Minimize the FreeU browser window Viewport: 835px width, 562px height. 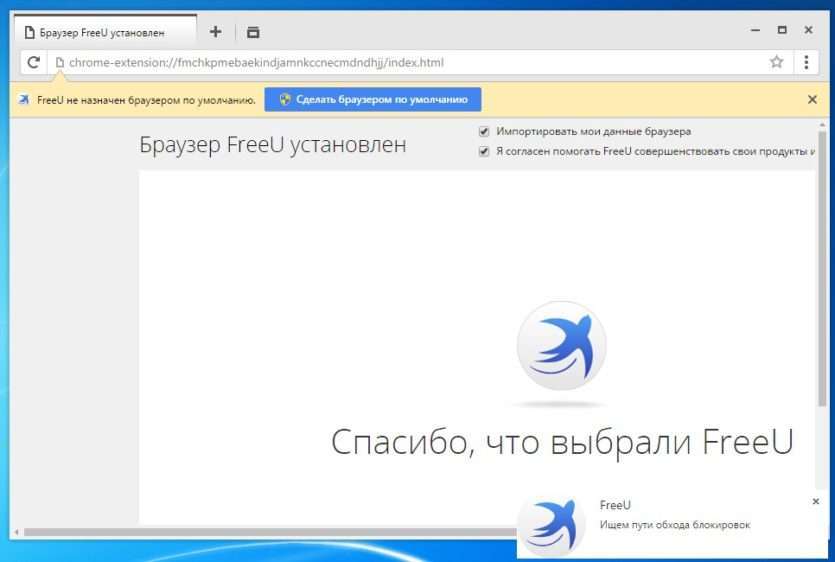(755, 30)
